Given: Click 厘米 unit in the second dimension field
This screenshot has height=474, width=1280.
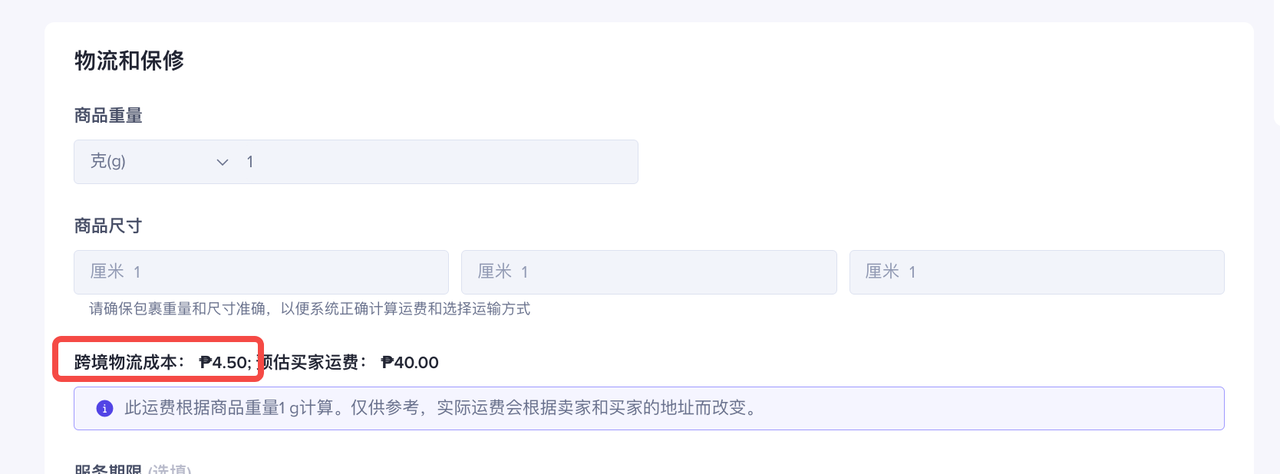Looking at the screenshot, I should [494, 272].
